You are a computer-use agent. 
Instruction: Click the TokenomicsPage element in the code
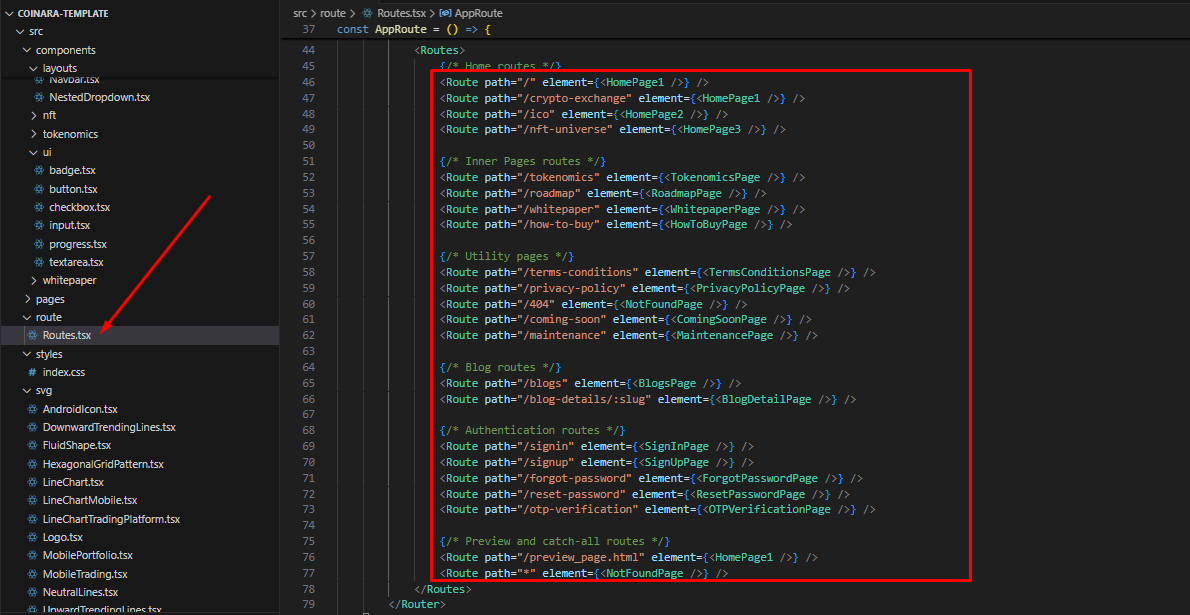(716, 177)
